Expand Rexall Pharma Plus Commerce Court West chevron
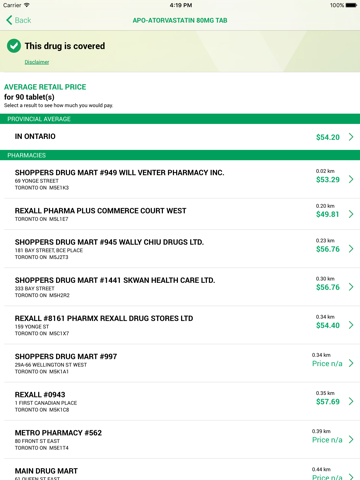The width and height of the screenshot is (360, 480). 351,214
